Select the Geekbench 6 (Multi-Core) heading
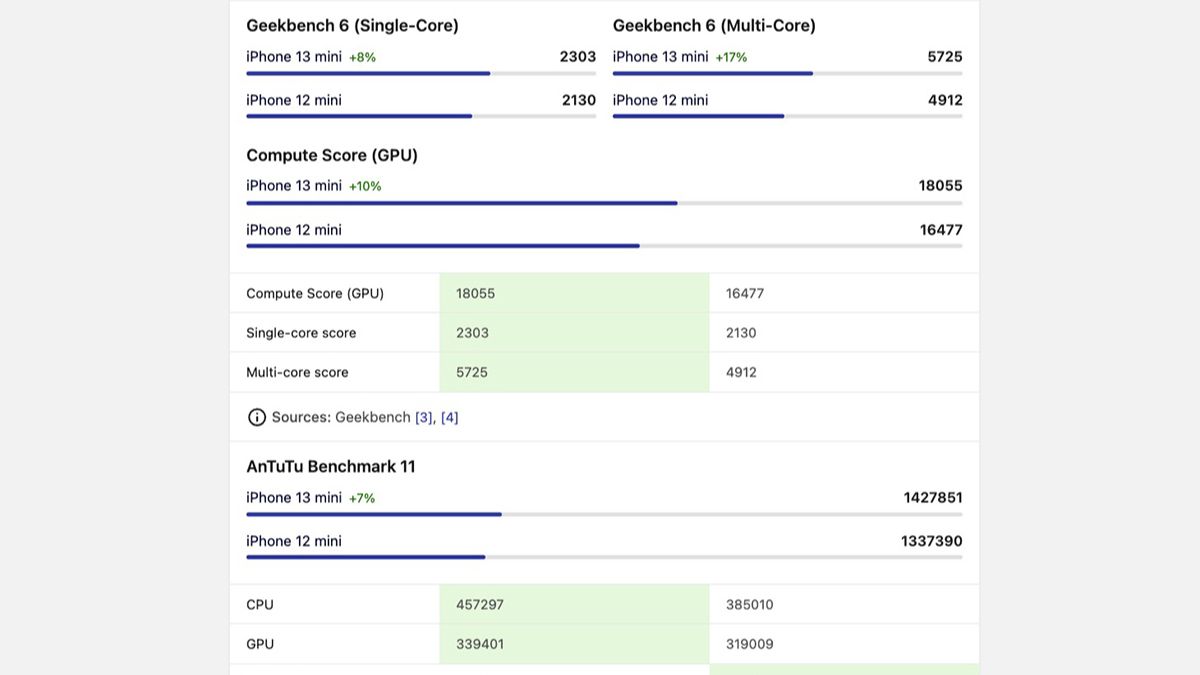The width and height of the screenshot is (1200, 675). (x=714, y=26)
